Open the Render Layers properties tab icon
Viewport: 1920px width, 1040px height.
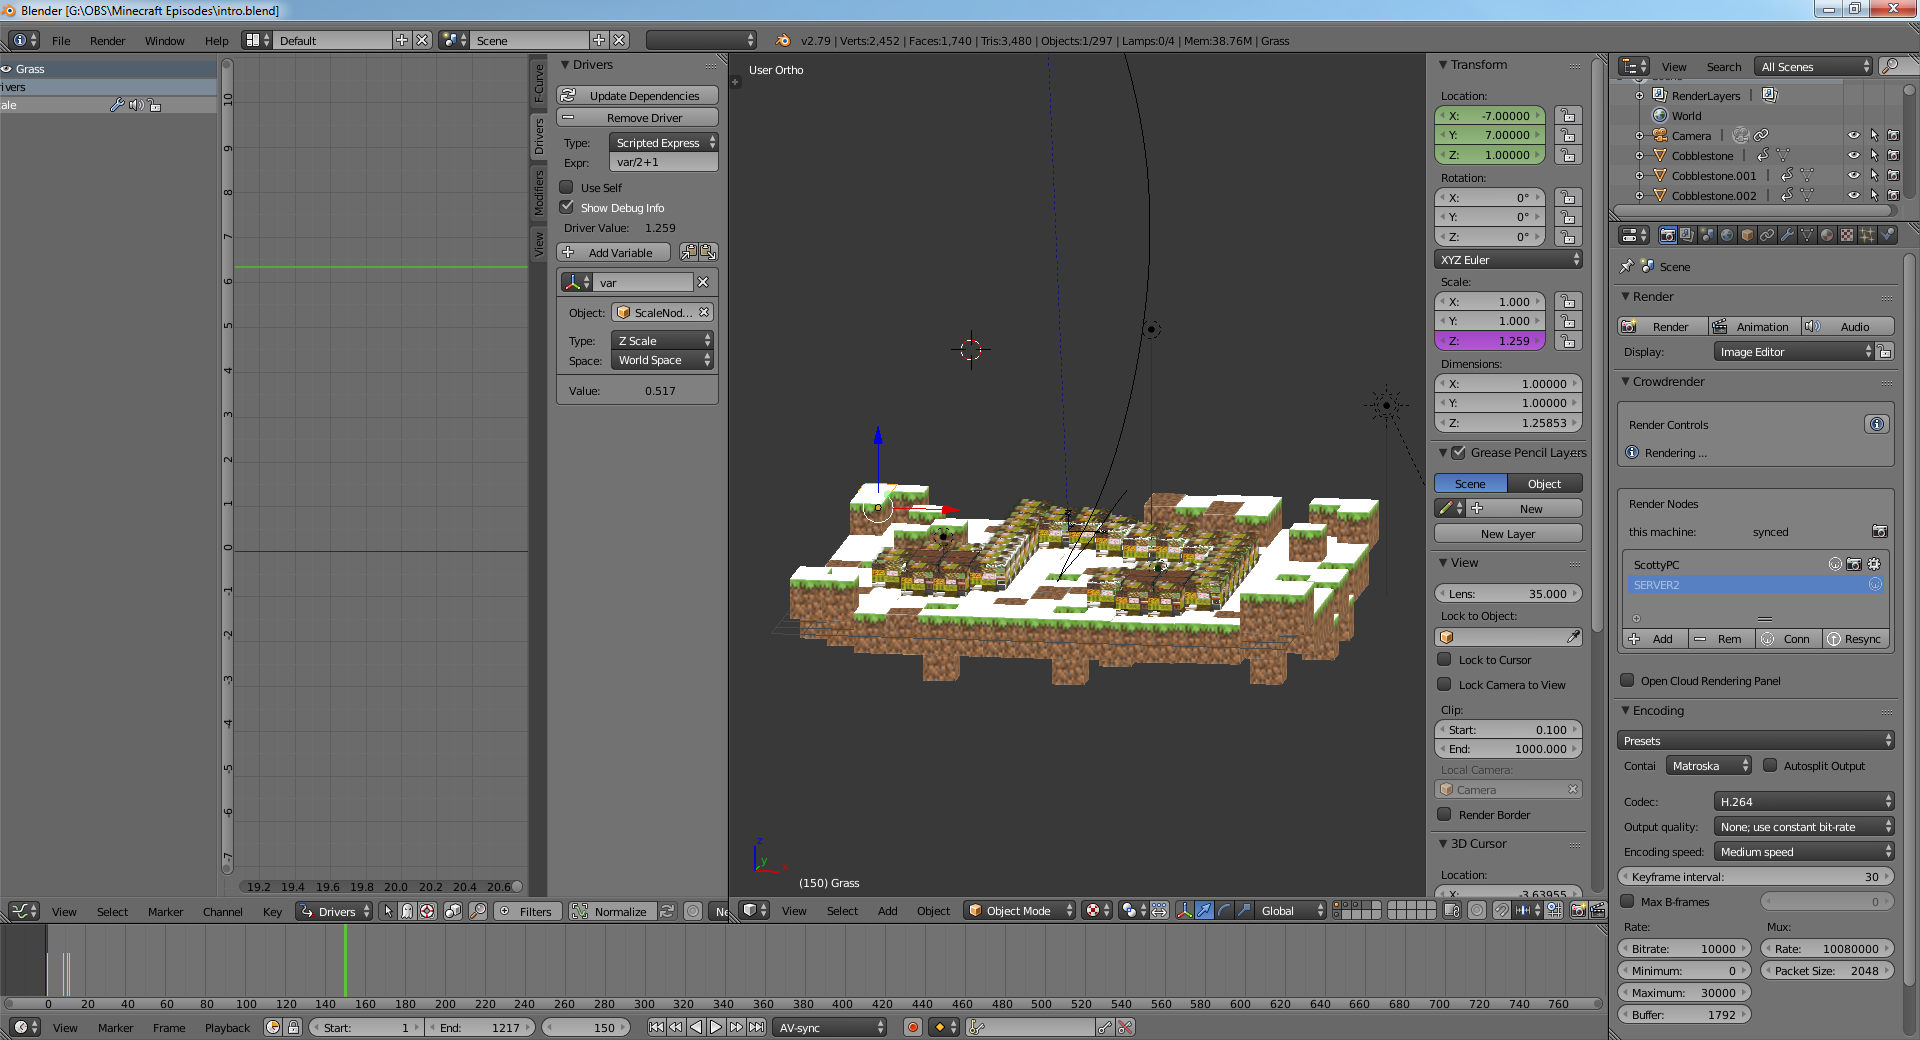(1687, 235)
